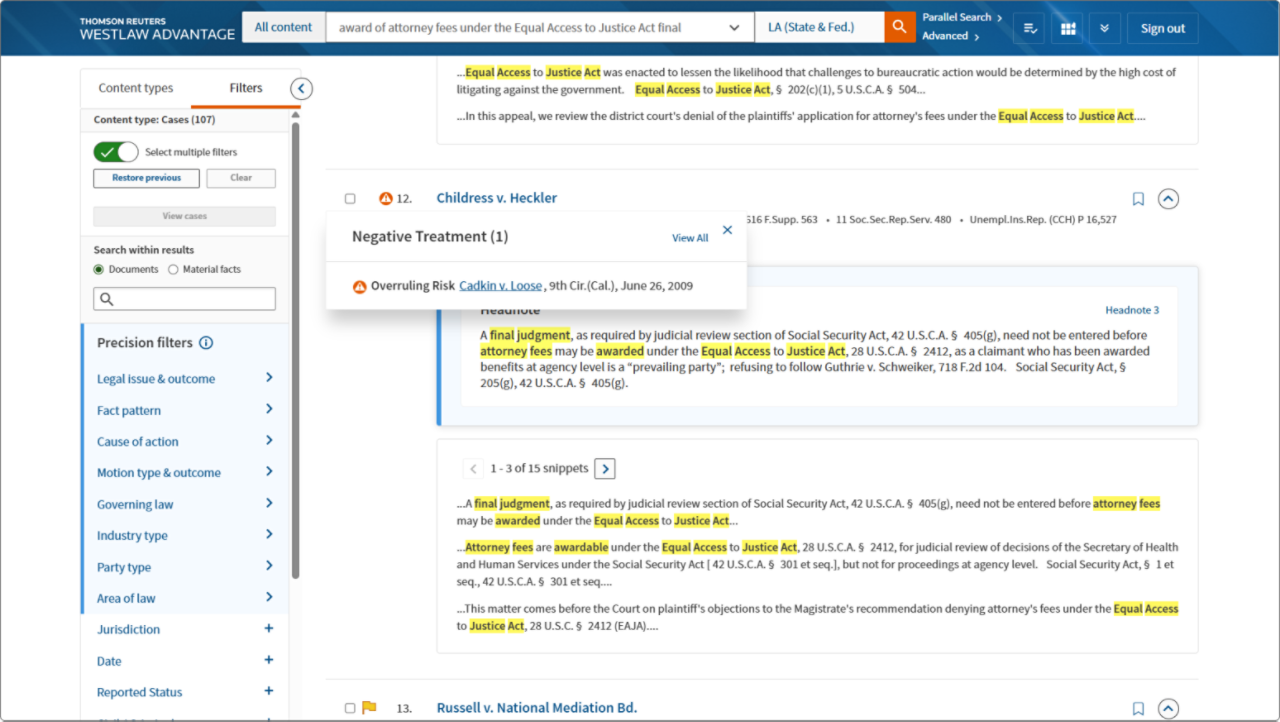This screenshot has width=1280, height=722.
Task: Toggle the Select multiple filters switch
Action: click(116, 152)
